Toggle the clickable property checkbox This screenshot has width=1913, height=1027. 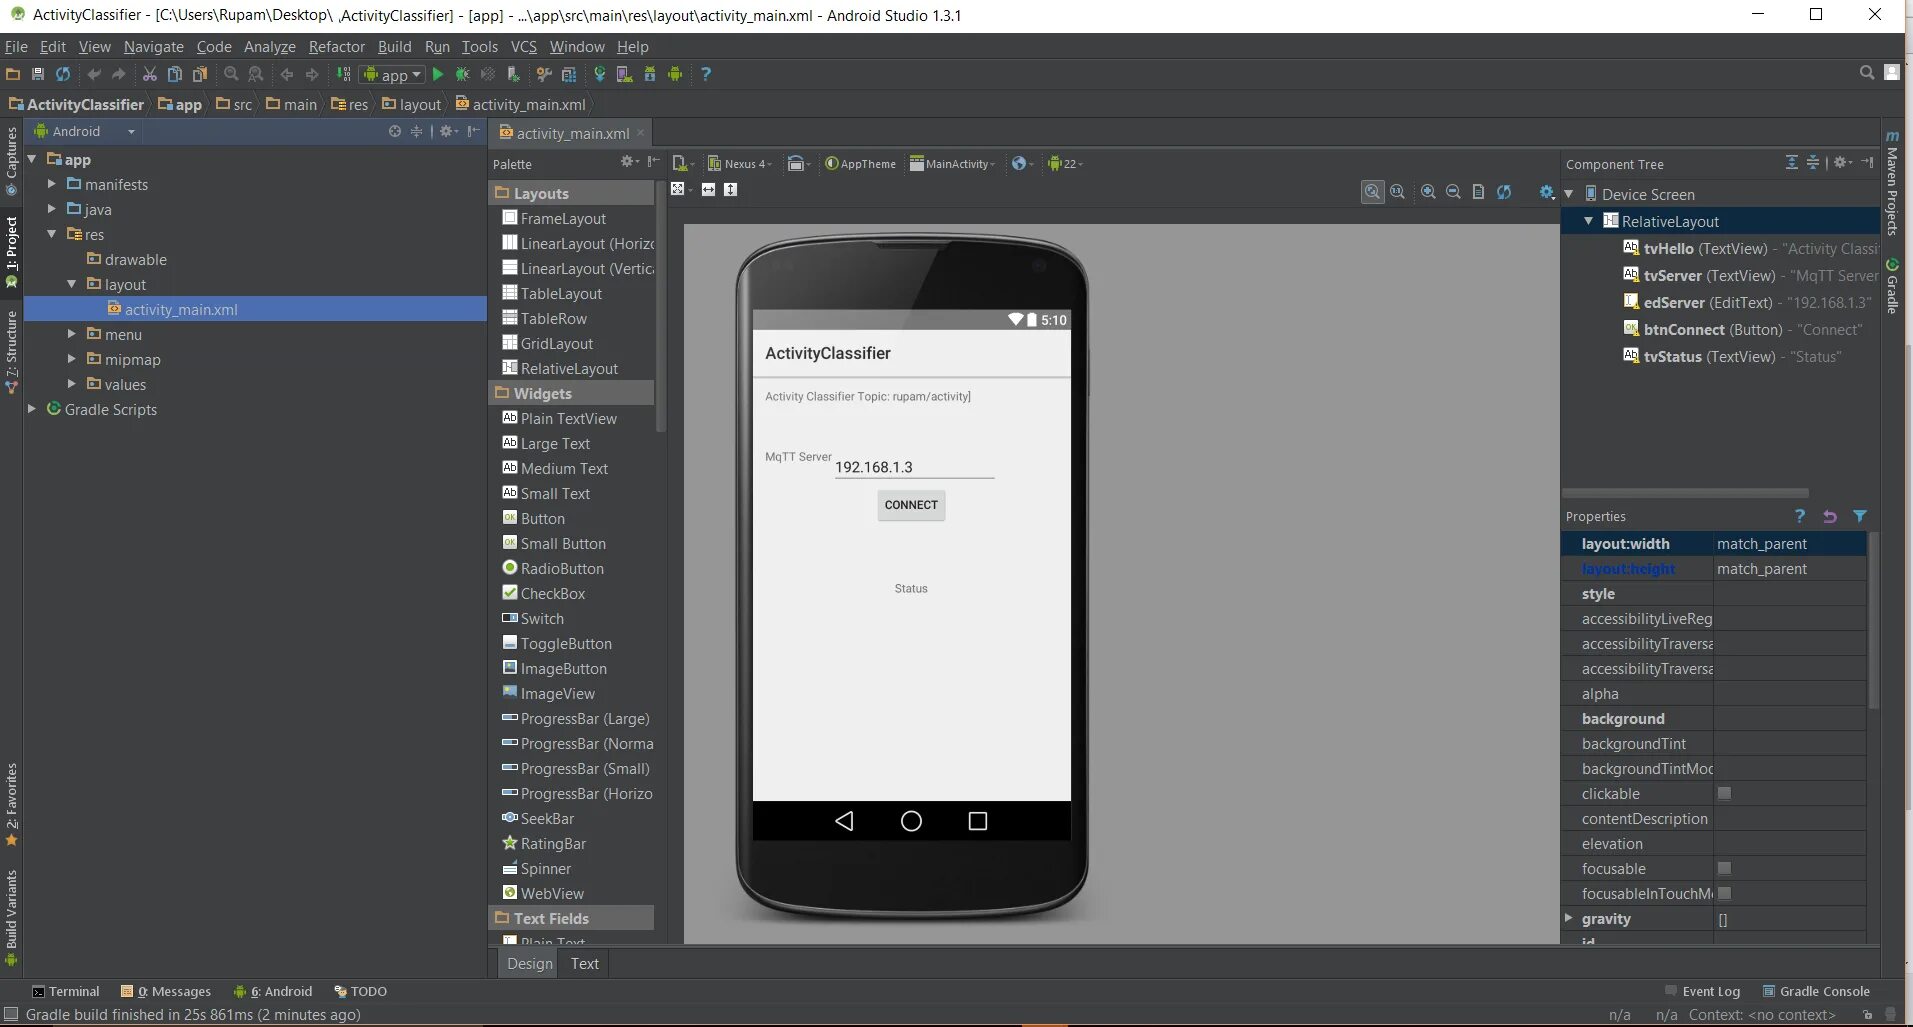[1724, 793]
